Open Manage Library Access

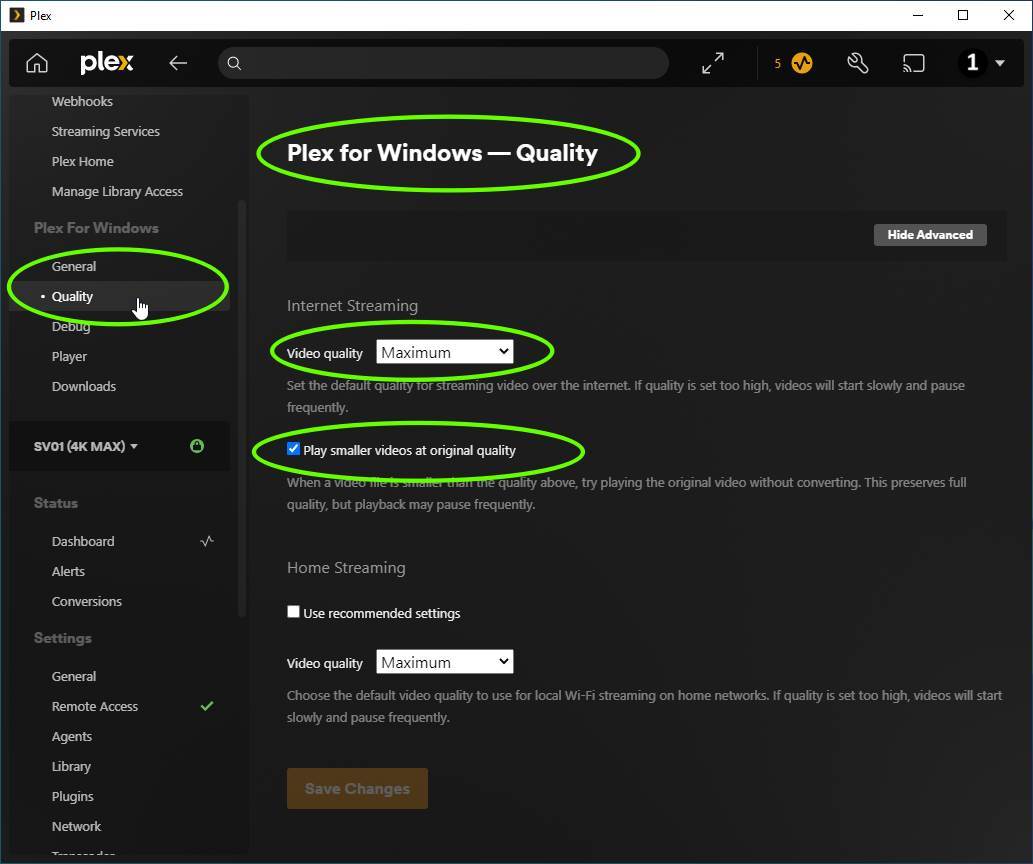[117, 191]
